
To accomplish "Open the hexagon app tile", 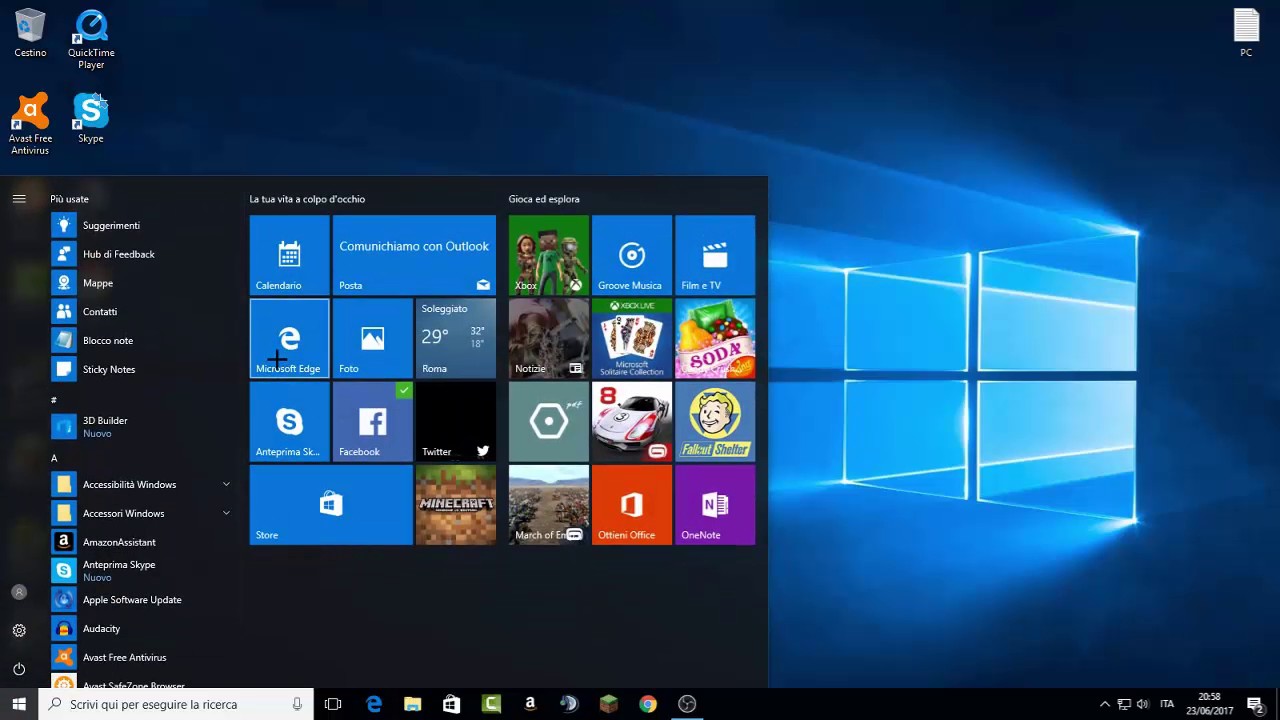I will pos(548,421).
